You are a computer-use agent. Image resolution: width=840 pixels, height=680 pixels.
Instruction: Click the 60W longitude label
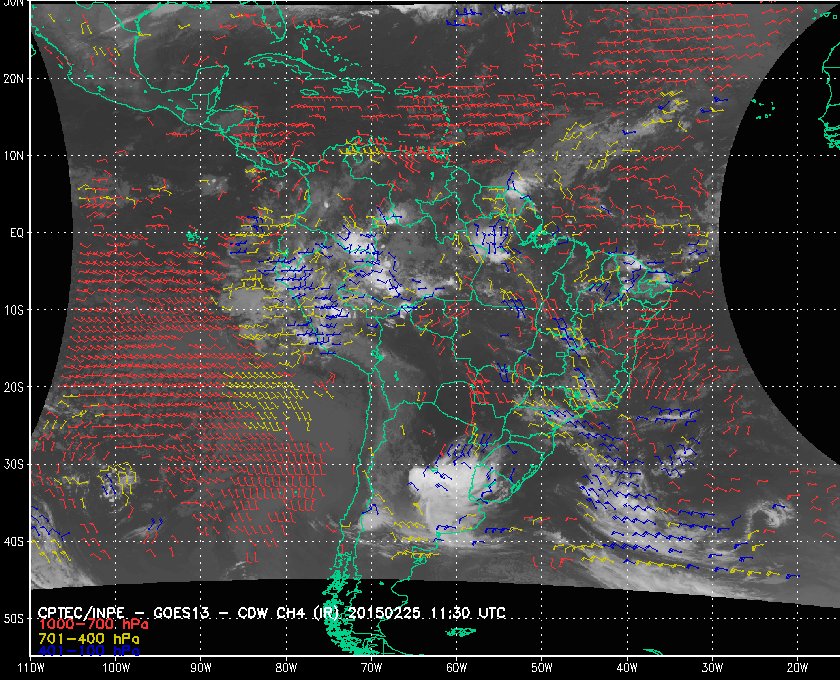point(456,667)
